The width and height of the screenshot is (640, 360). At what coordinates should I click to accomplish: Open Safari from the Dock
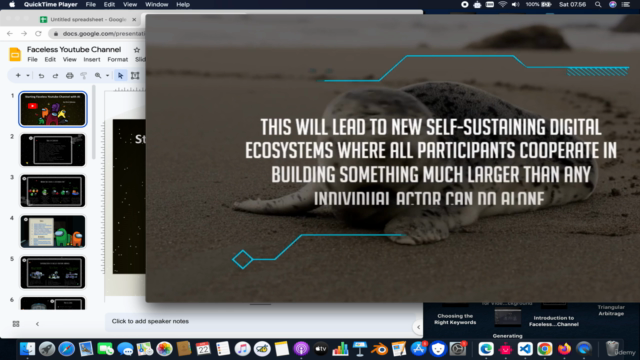(x=67, y=349)
